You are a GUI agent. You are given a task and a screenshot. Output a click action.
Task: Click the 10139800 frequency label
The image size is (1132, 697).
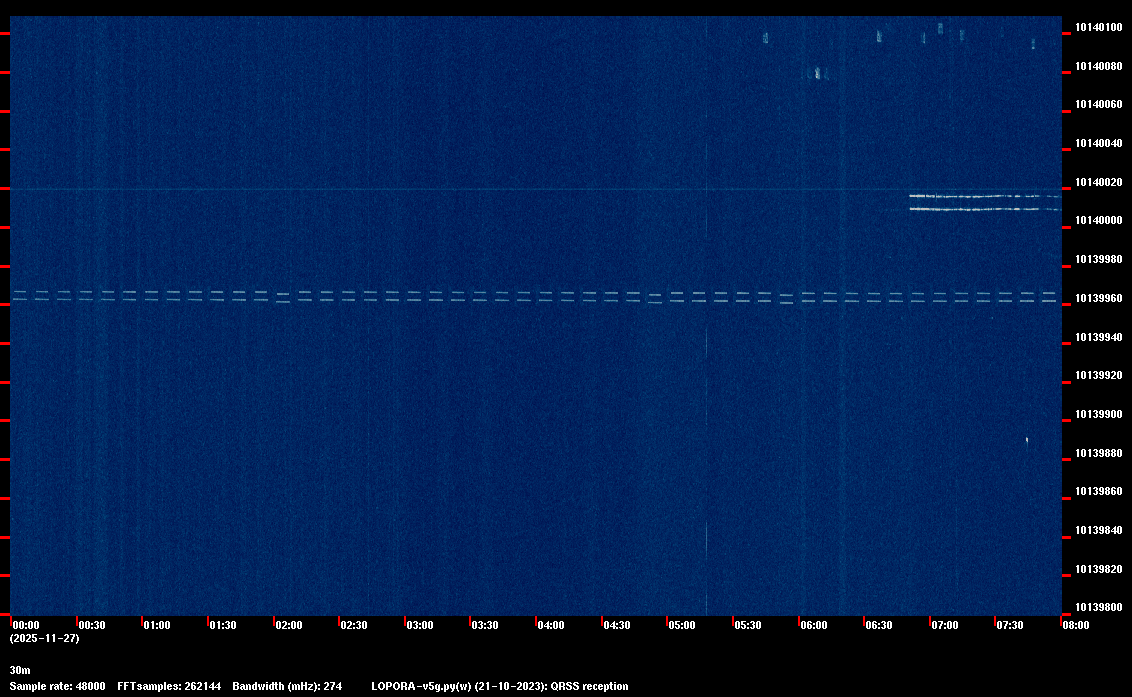(1097, 607)
